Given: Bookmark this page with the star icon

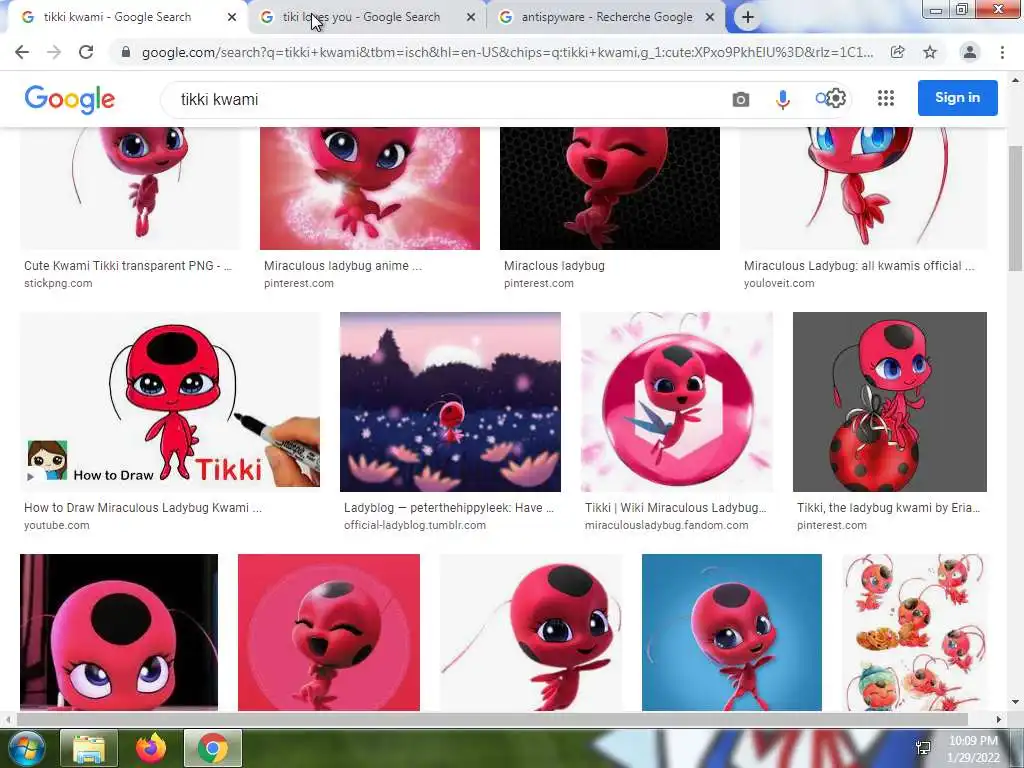Looking at the screenshot, I should pyautogui.click(x=930, y=52).
